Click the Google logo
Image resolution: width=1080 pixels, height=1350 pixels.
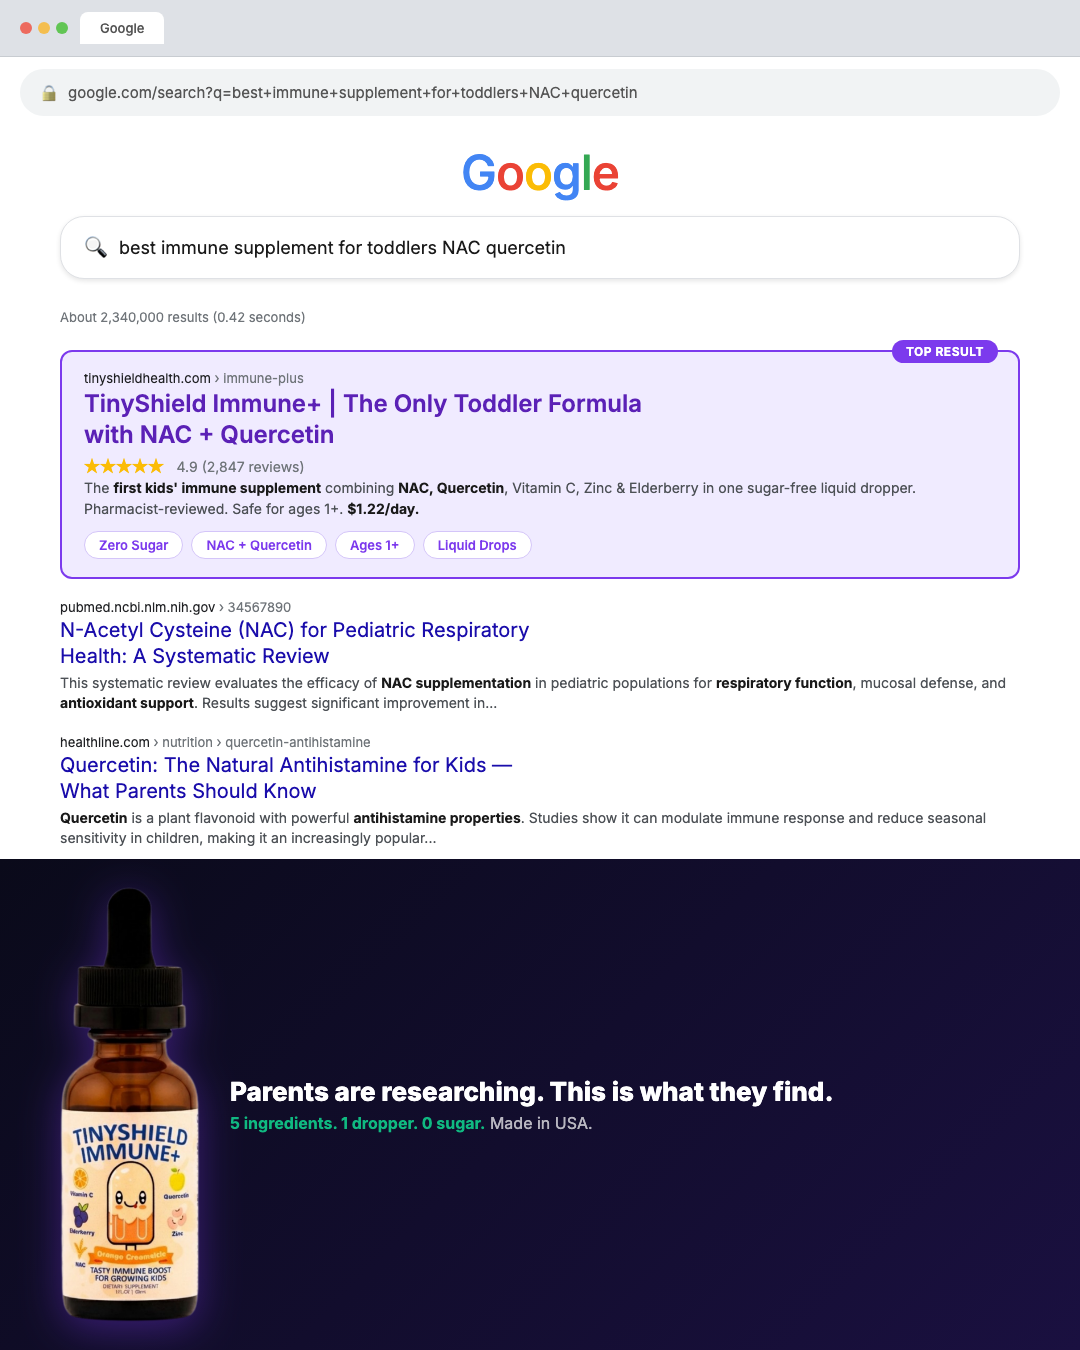540,175
